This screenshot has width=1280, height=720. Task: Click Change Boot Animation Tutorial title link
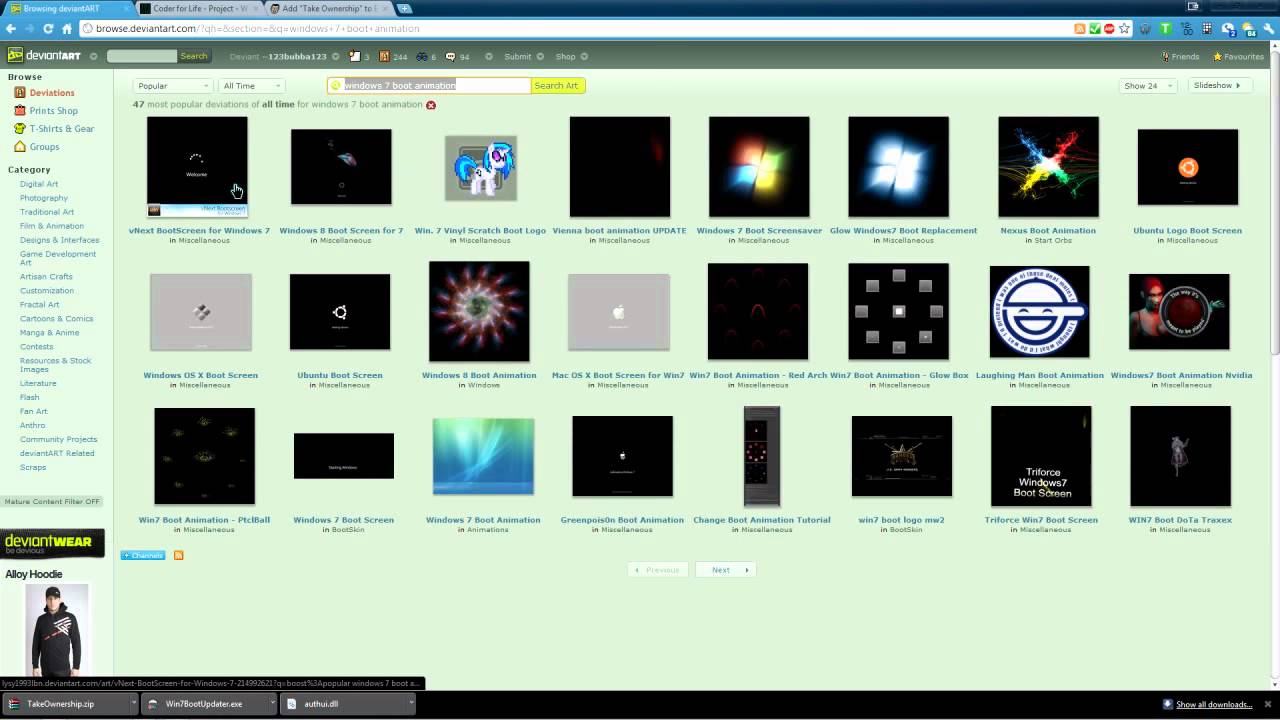pos(762,520)
